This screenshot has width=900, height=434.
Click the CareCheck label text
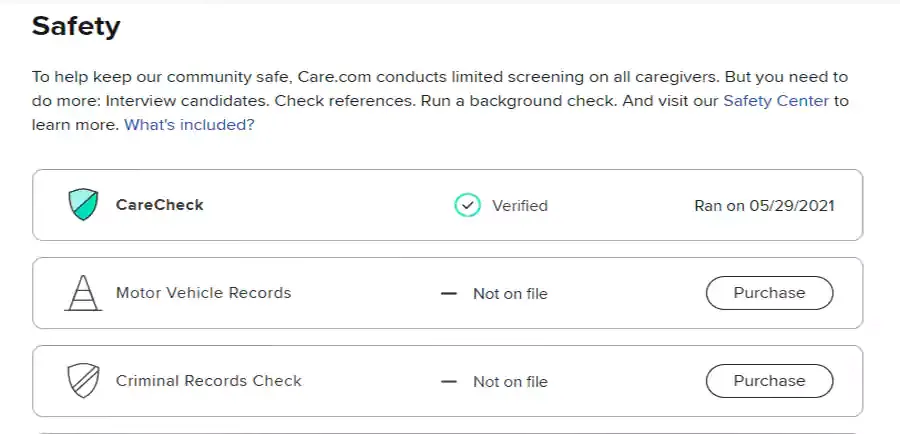pos(159,205)
